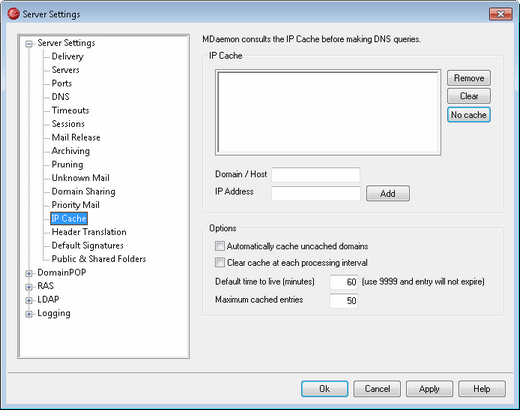Screen dimensions: 520x410
Task: Click into the Domain / Host field
Action: coord(316,175)
